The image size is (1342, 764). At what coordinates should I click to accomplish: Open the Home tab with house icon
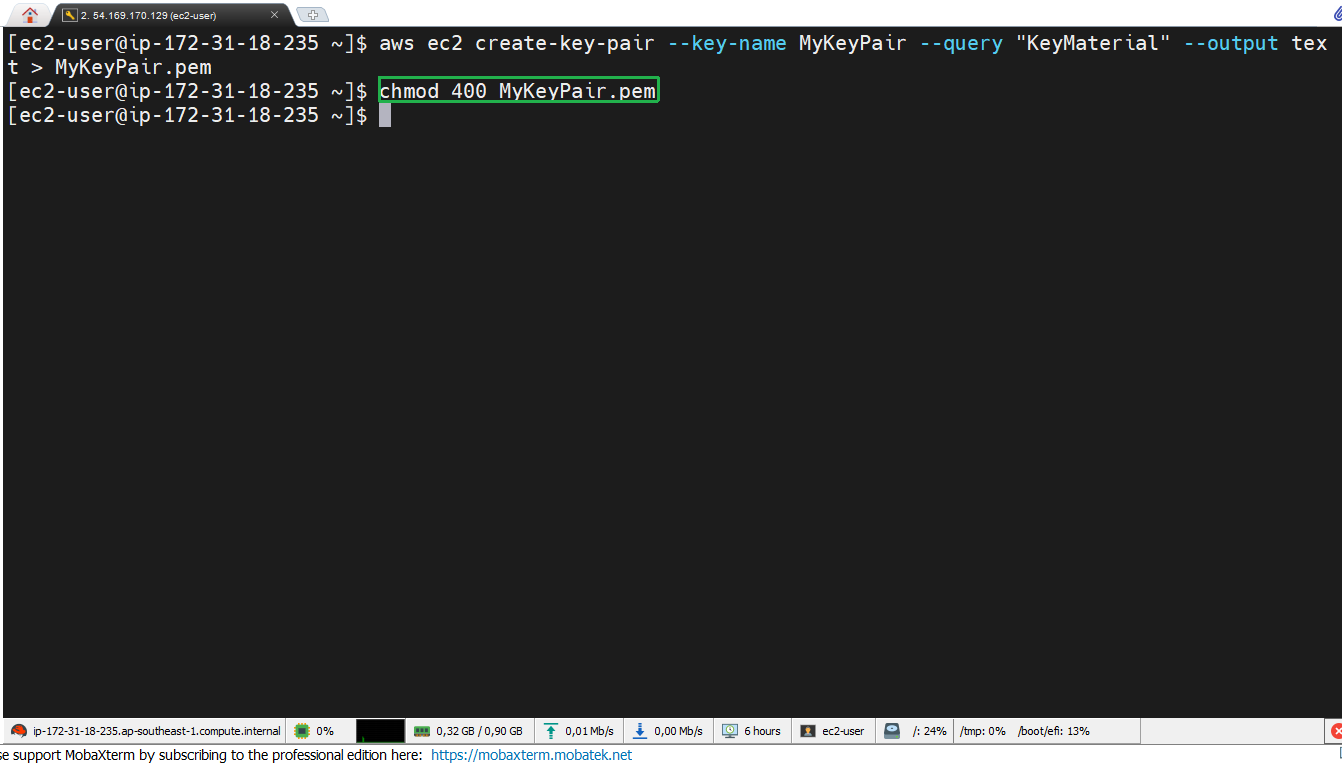(x=30, y=14)
